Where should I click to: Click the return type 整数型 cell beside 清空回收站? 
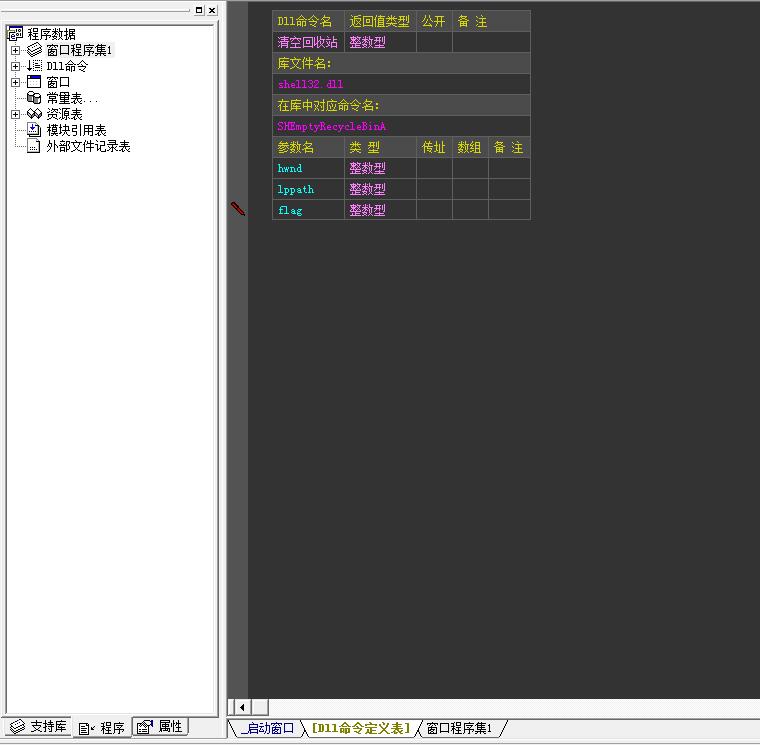coord(380,42)
